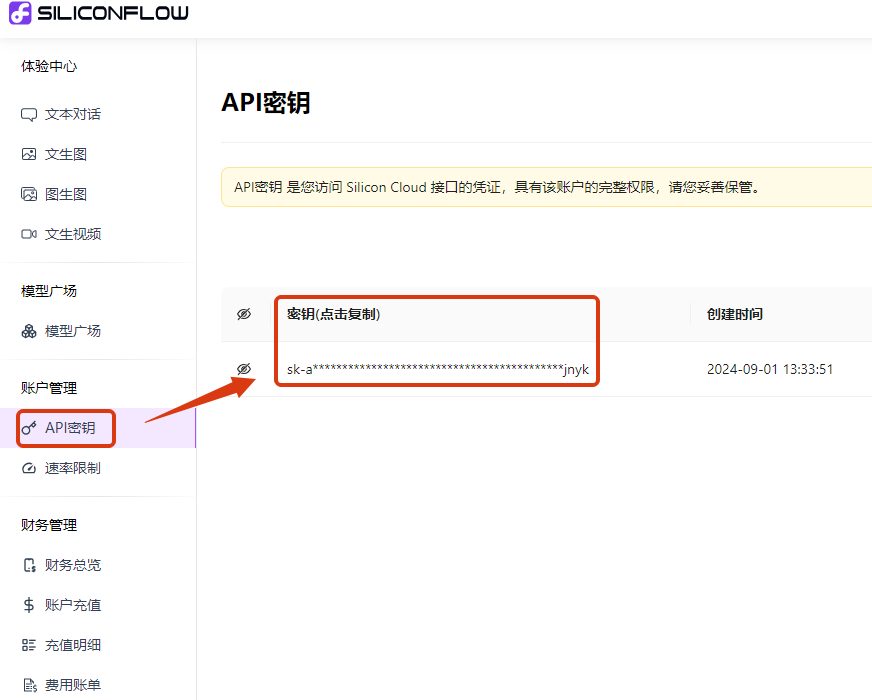This screenshot has height=700, width=872.
Task: Click the 密钥(点击复制) column header
Action: [334, 314]
